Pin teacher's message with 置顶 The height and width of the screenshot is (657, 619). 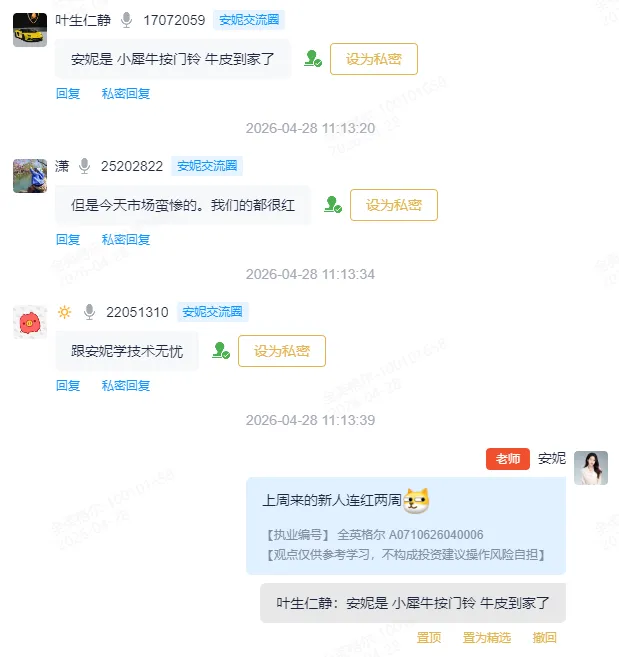click(429, 638)
